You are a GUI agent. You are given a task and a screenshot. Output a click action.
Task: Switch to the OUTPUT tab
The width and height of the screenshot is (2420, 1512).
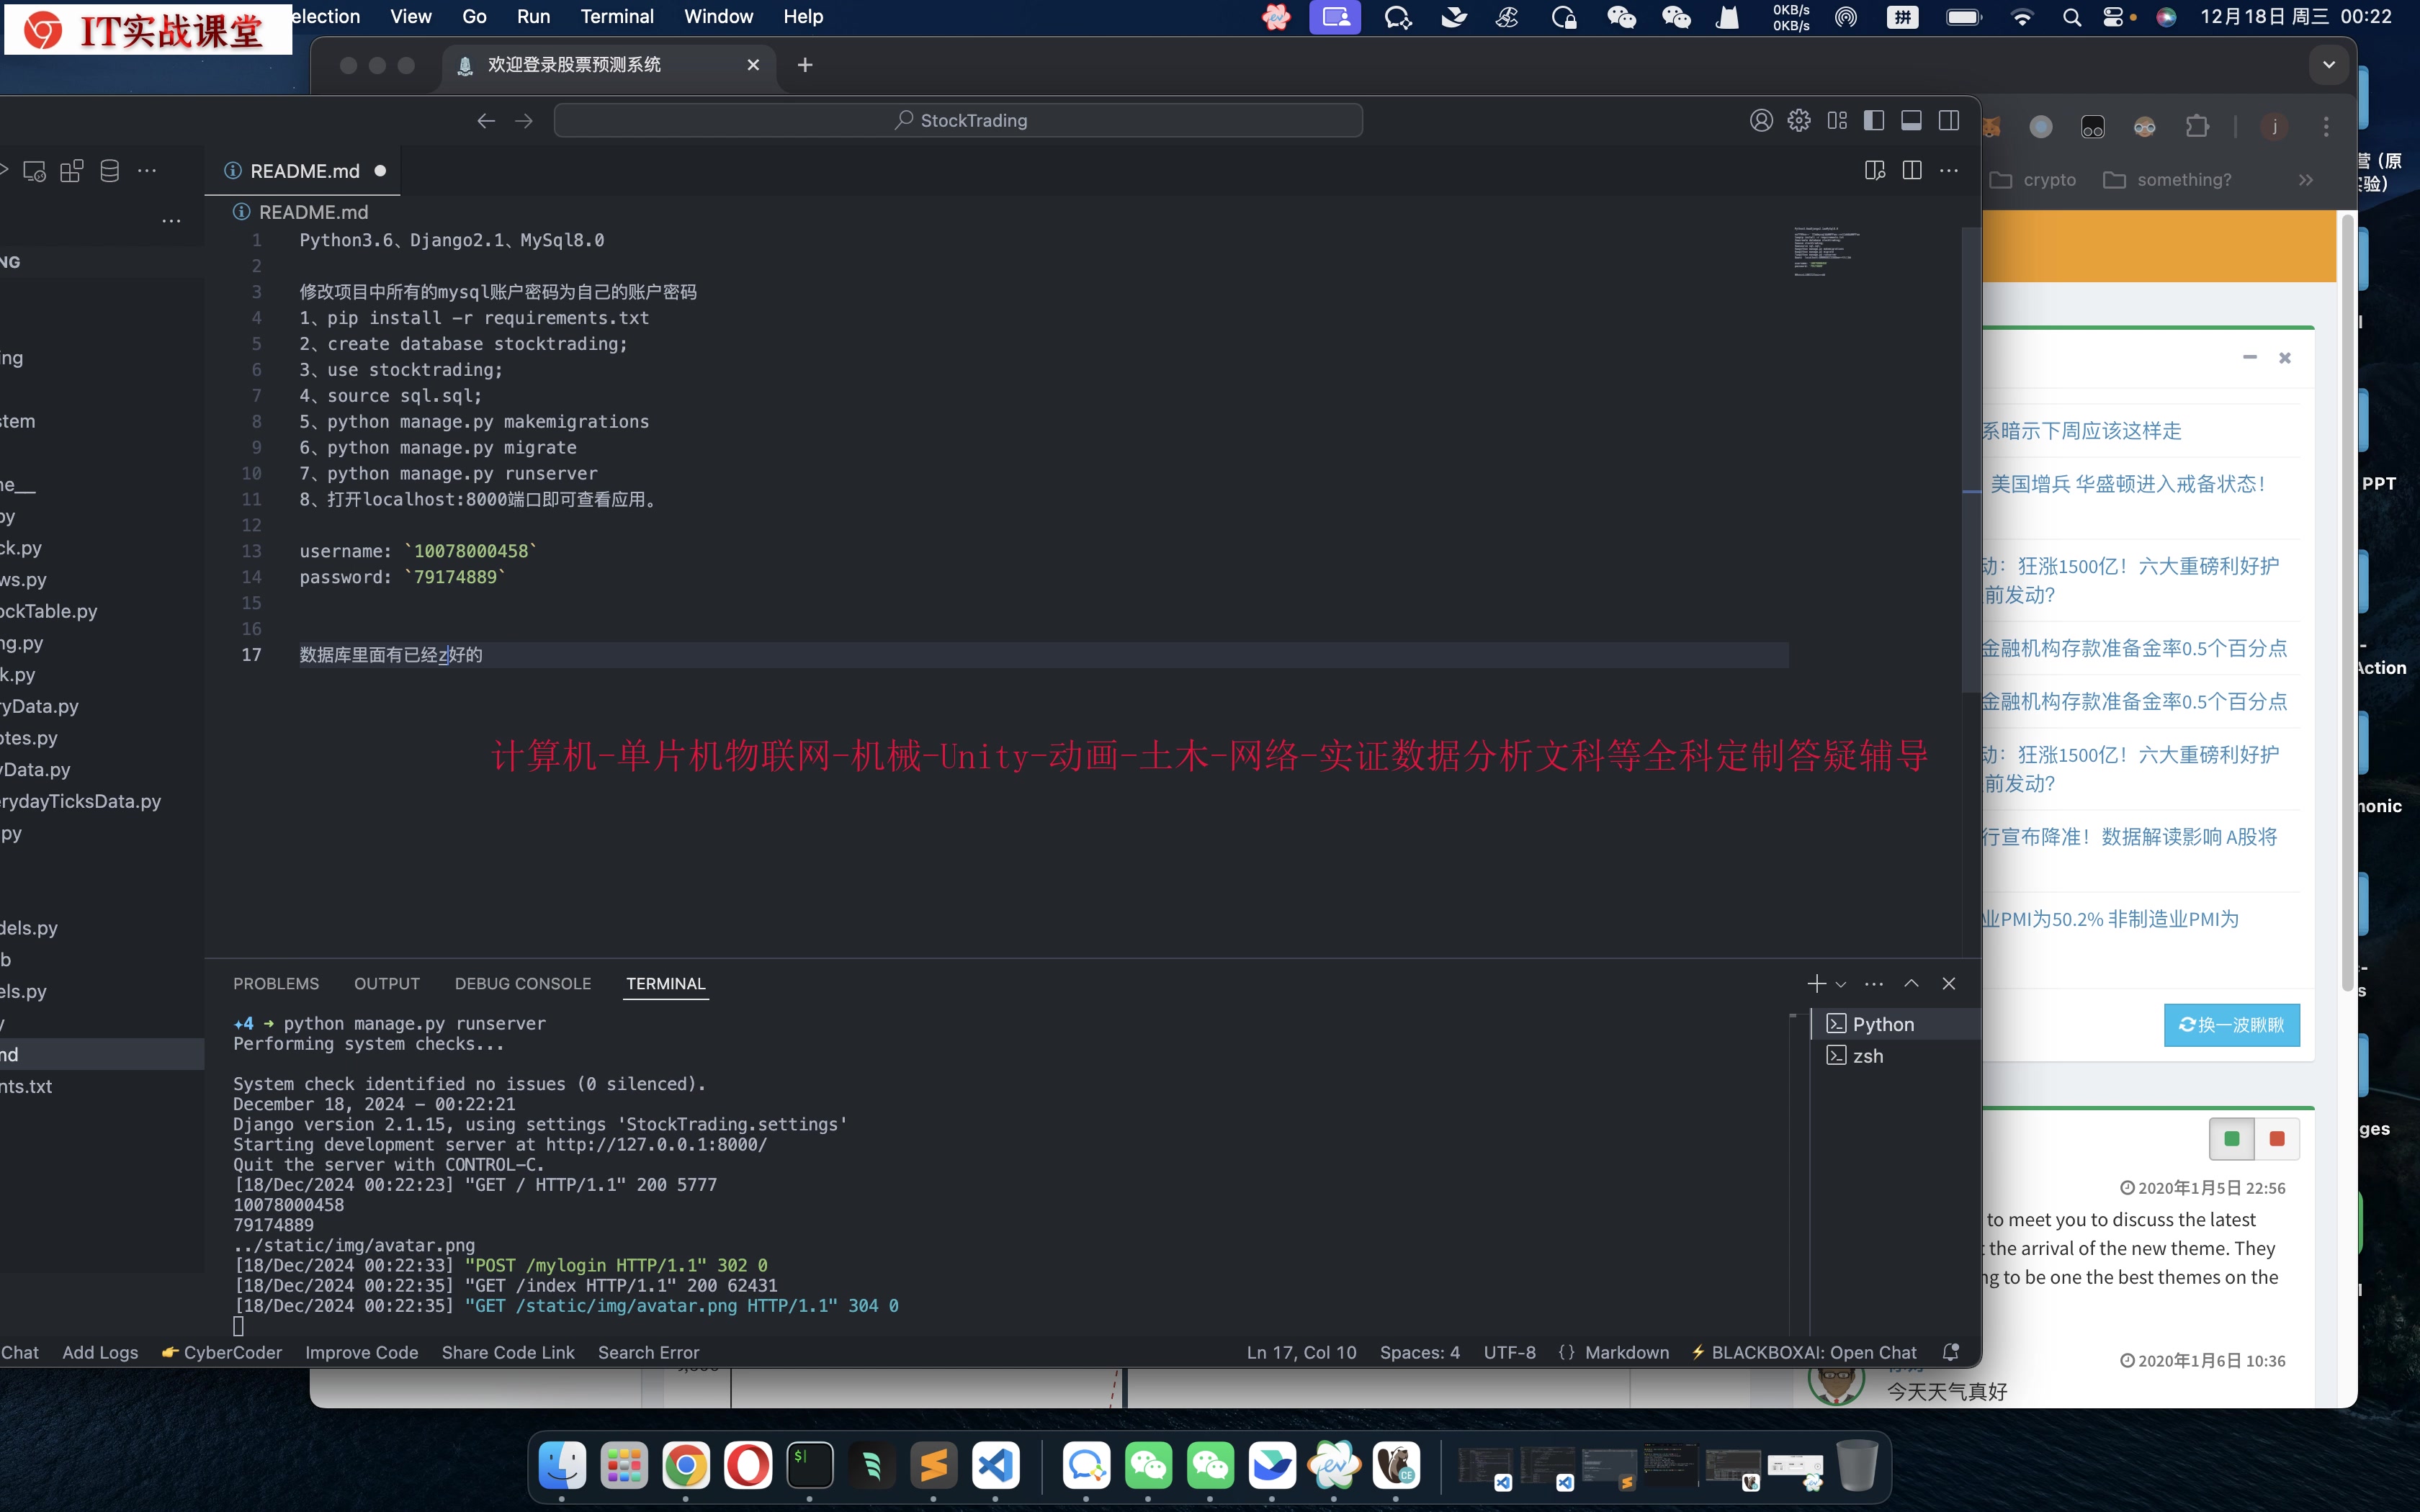pyautogui.click(x=387, y=984)
